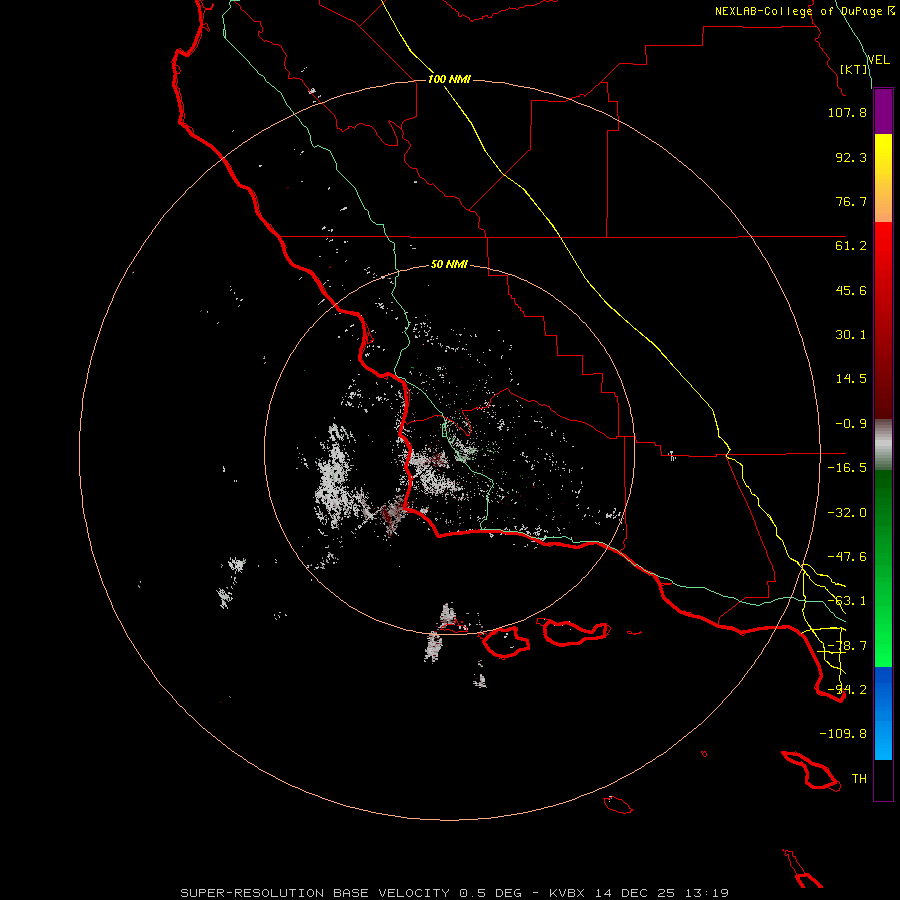Click the bright green color bar segment

click(x=883, y=568)
